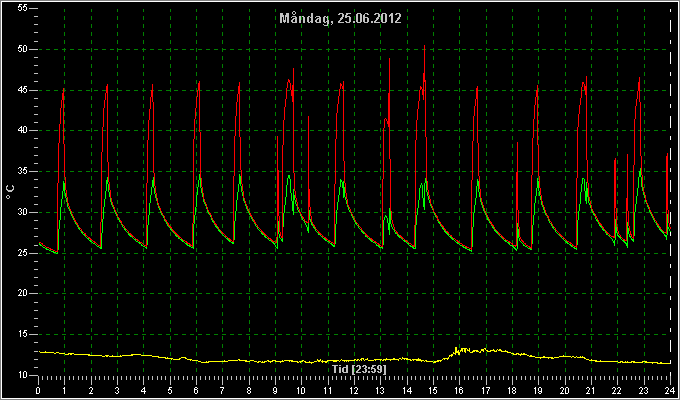Click the date title Måndag, 25.06.2012
This screenshot has width=680, height=400.
(x=340, y=19)
